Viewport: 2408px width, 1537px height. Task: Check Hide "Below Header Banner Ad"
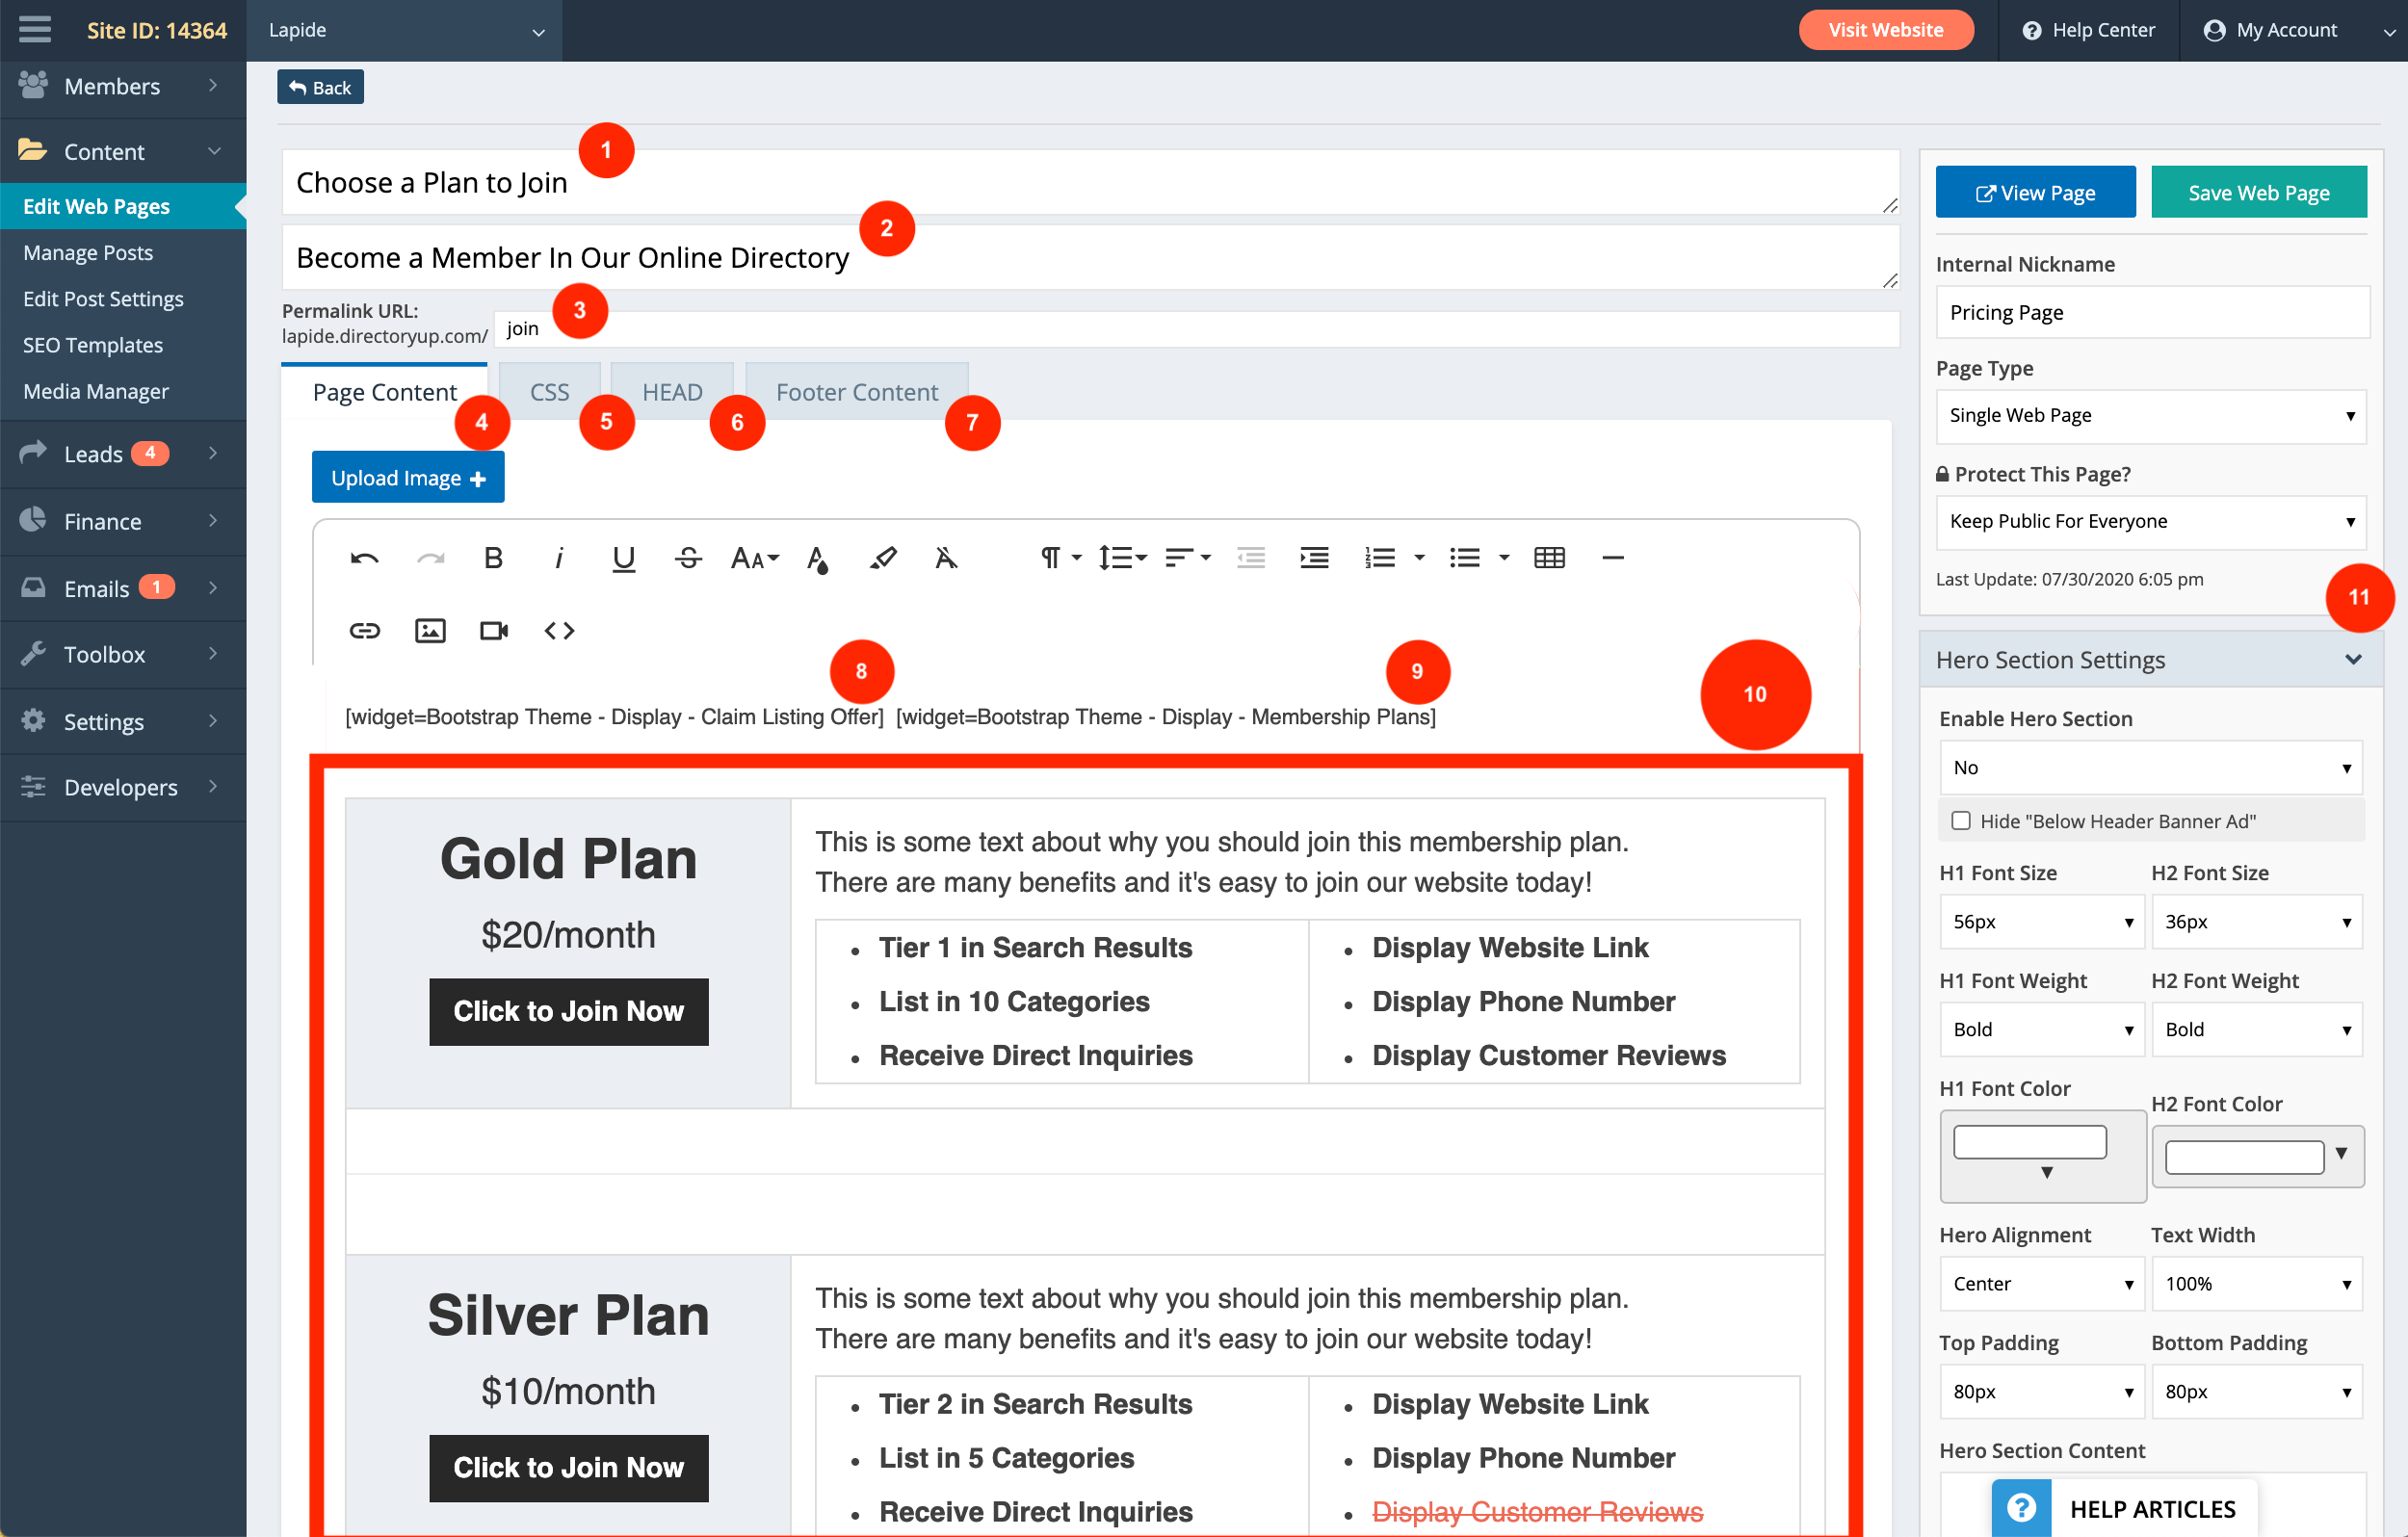coord(1960,820)
